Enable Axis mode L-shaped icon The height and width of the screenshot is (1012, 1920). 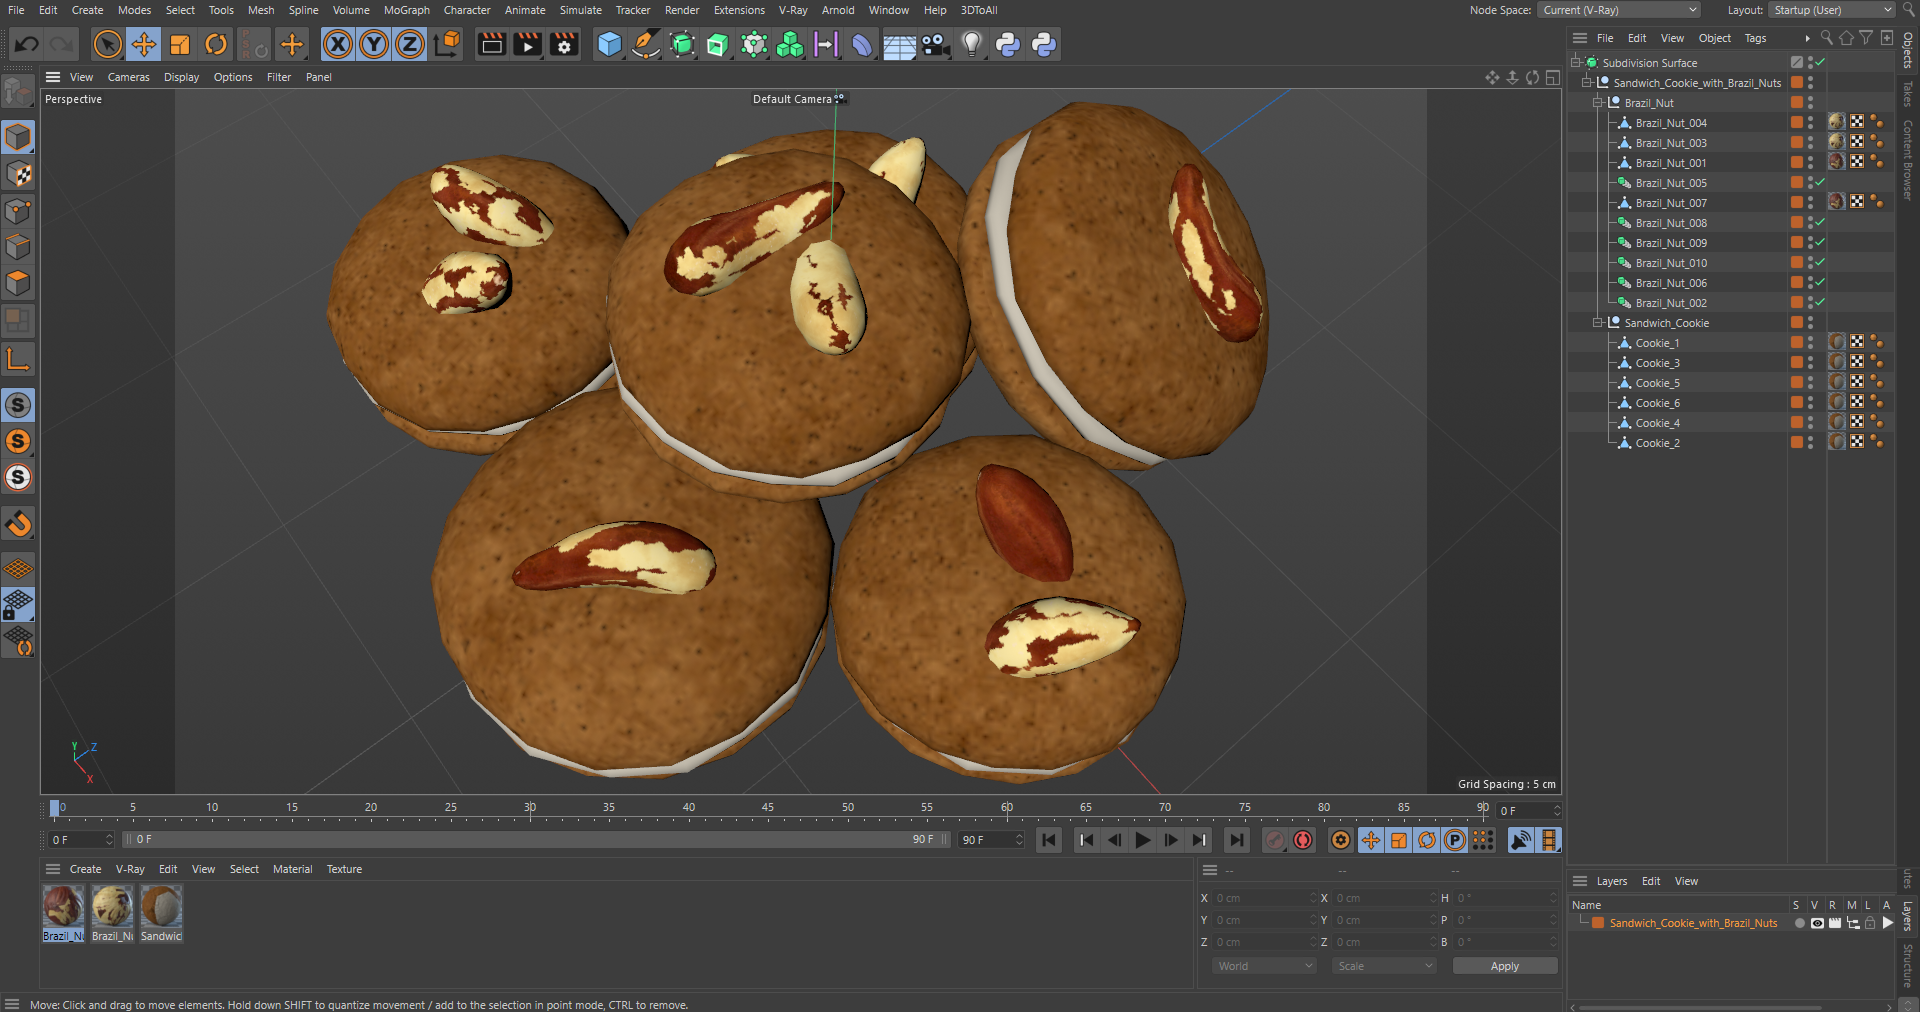(18, 359)
